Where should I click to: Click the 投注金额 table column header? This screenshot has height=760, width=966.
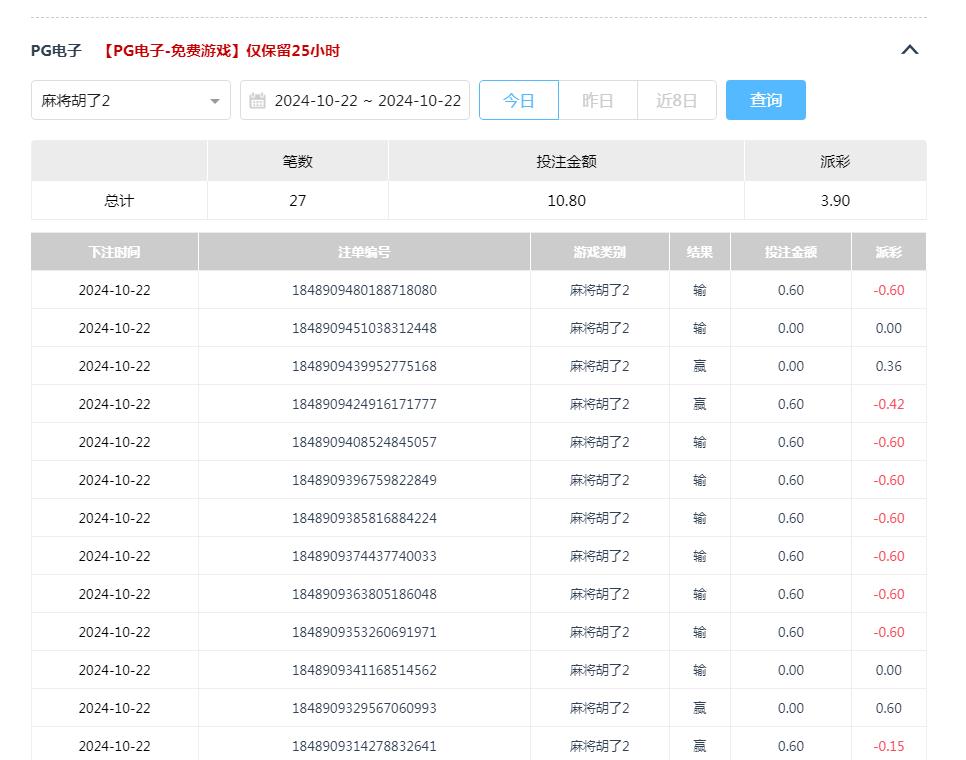(790, 252)
